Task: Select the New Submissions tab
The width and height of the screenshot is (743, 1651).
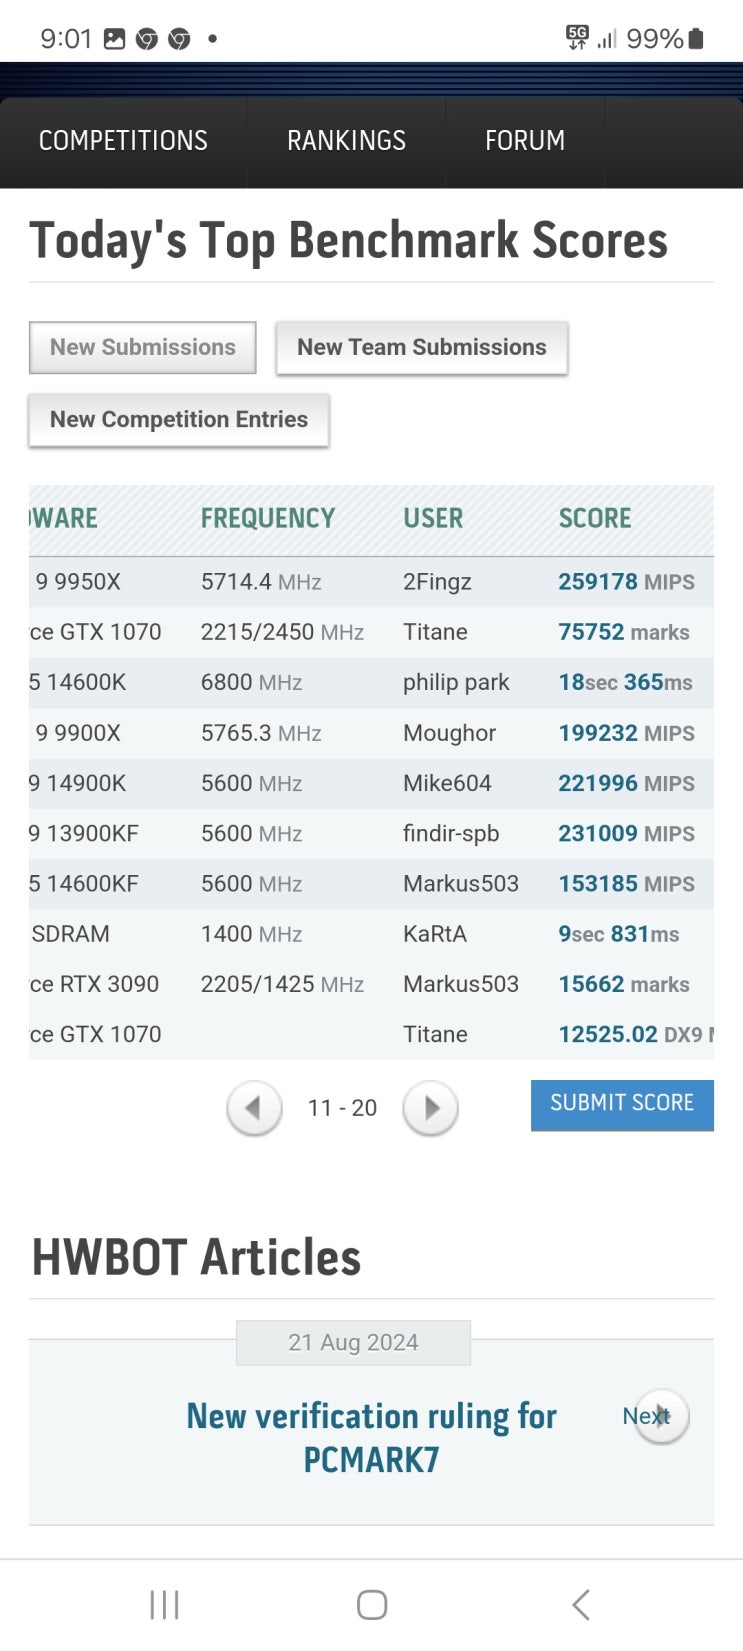Action: click(x=143, y=347)
